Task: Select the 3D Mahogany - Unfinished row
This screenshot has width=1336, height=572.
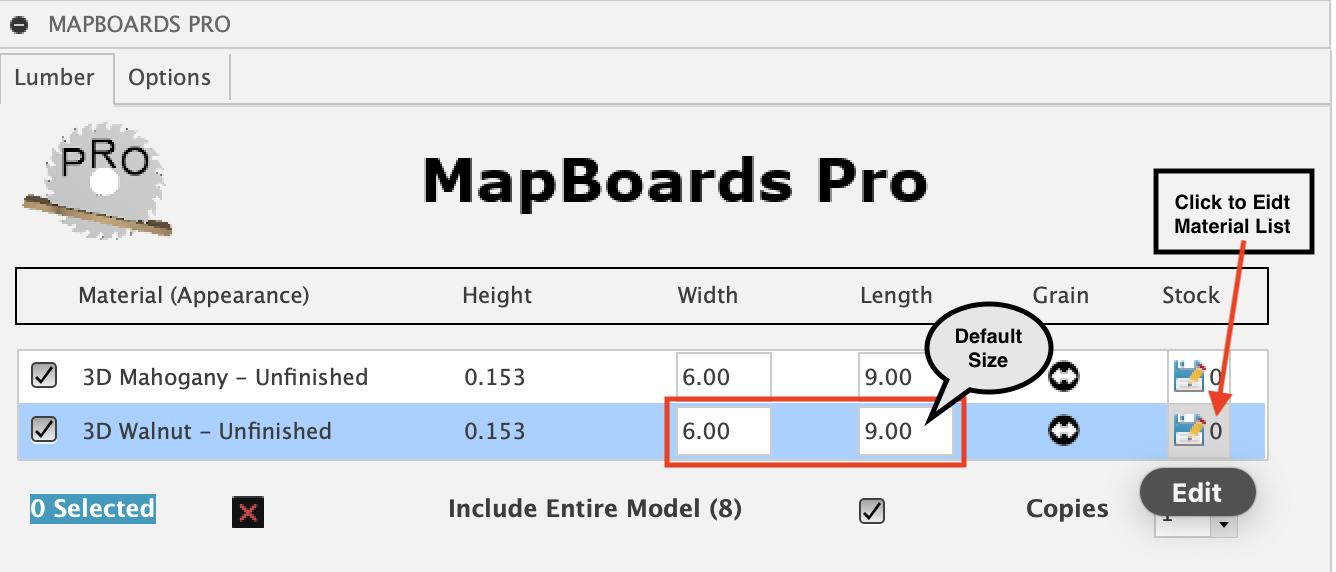Action: [x=225, y=377]
